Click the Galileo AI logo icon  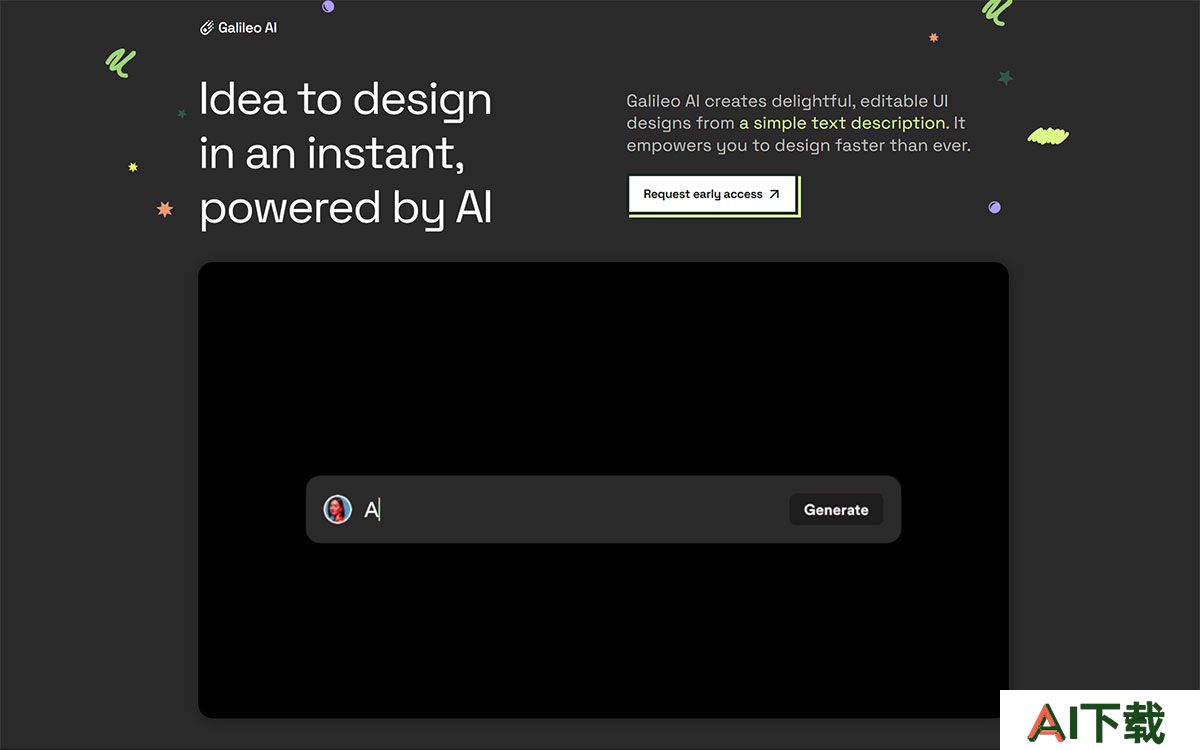(207, 28)
